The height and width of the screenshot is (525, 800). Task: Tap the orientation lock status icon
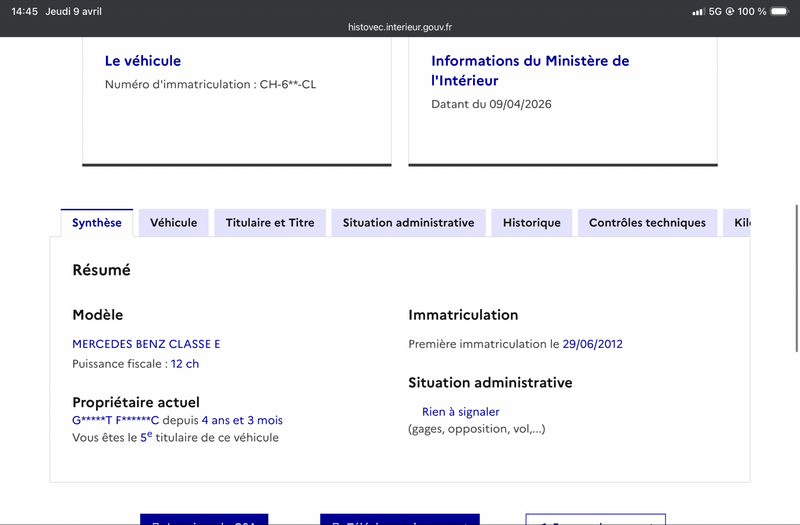[730, 11]
